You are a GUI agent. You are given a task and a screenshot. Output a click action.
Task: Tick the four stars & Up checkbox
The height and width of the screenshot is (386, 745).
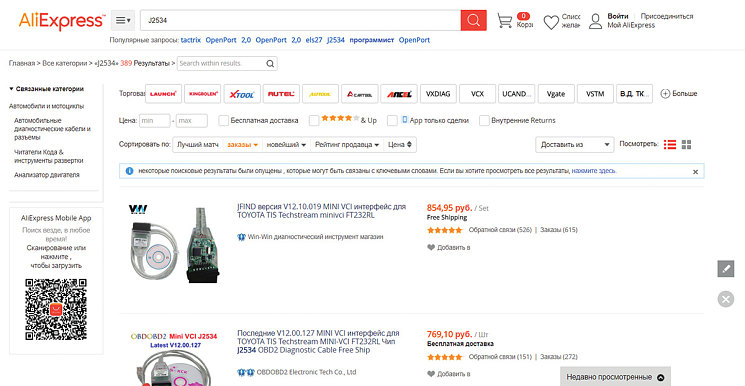tap(314, 121)
